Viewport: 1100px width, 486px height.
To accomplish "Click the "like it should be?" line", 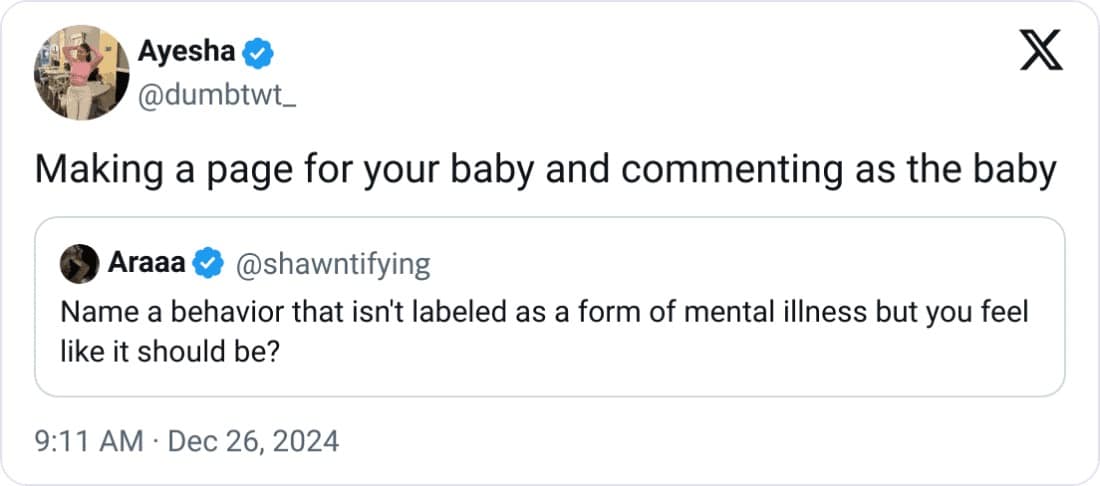I will [x=169, y=351].
